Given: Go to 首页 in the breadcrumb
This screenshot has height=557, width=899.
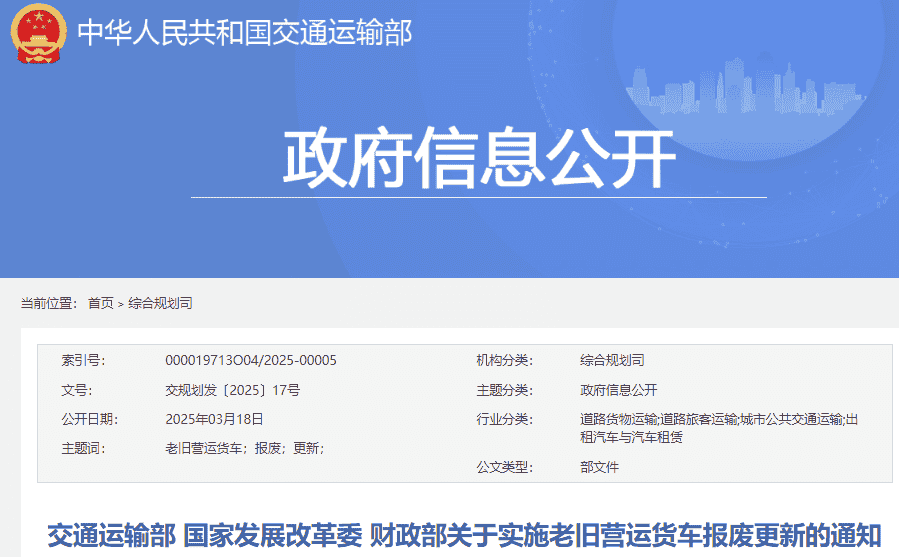Looking at the screenshot, I should click(x=100, y=303).
